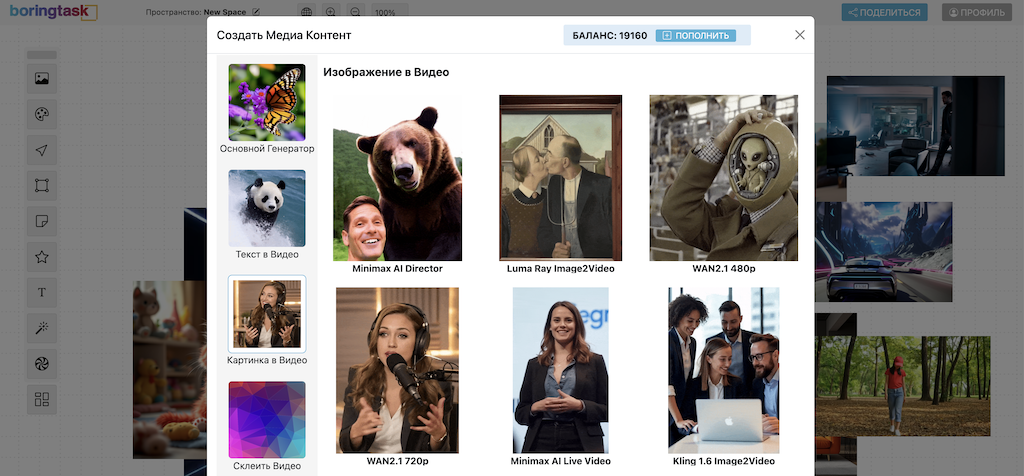Click the image tool in left toolbar
The image size is (1024, 476).
[42, 78]
